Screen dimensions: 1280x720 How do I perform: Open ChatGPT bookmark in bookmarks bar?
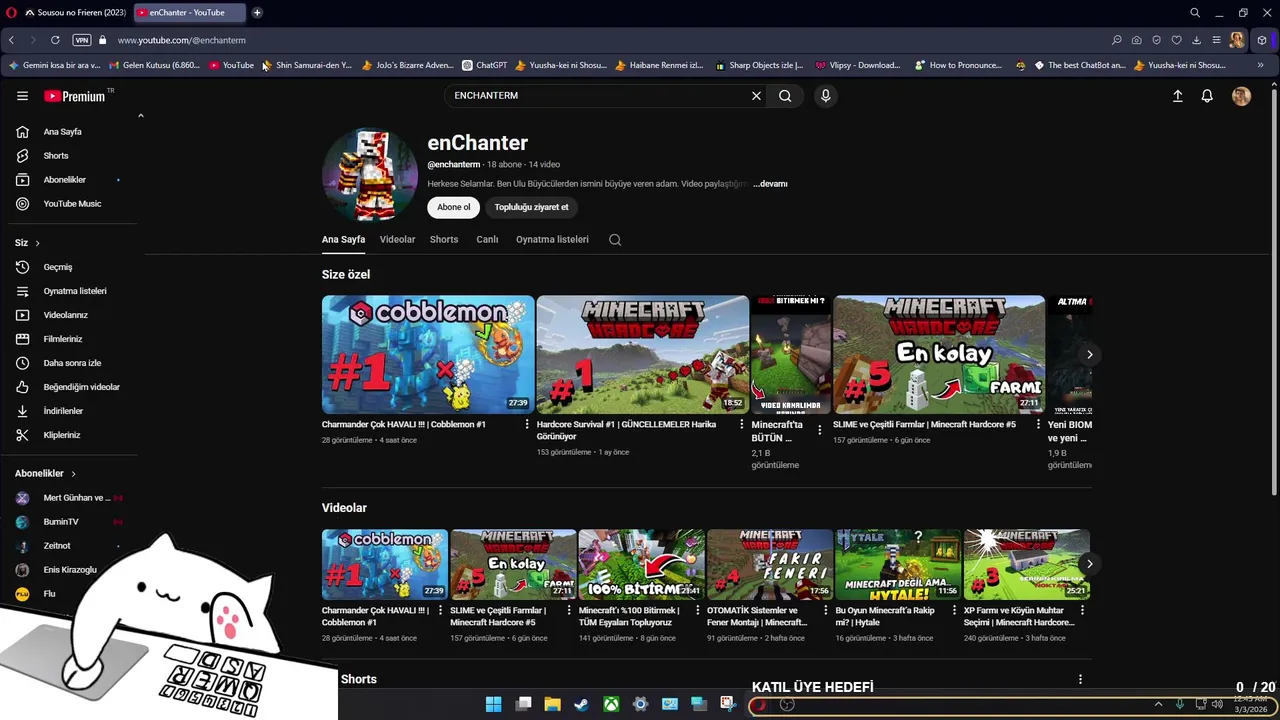click(x=485, y=65)
